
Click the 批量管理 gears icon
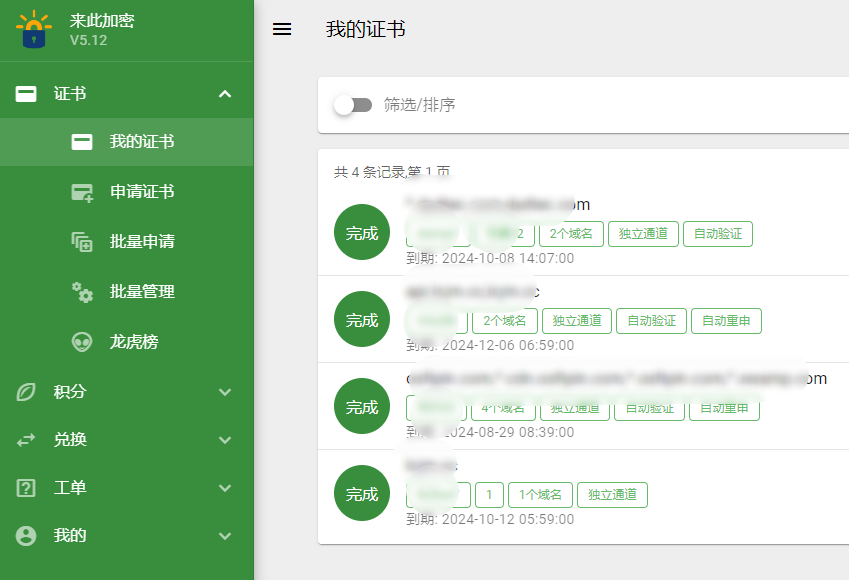click(82, 292)
